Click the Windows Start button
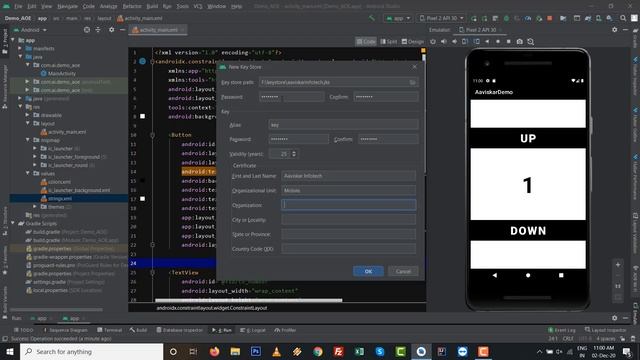This screenshot has width=640, height=360. point(9,351)
